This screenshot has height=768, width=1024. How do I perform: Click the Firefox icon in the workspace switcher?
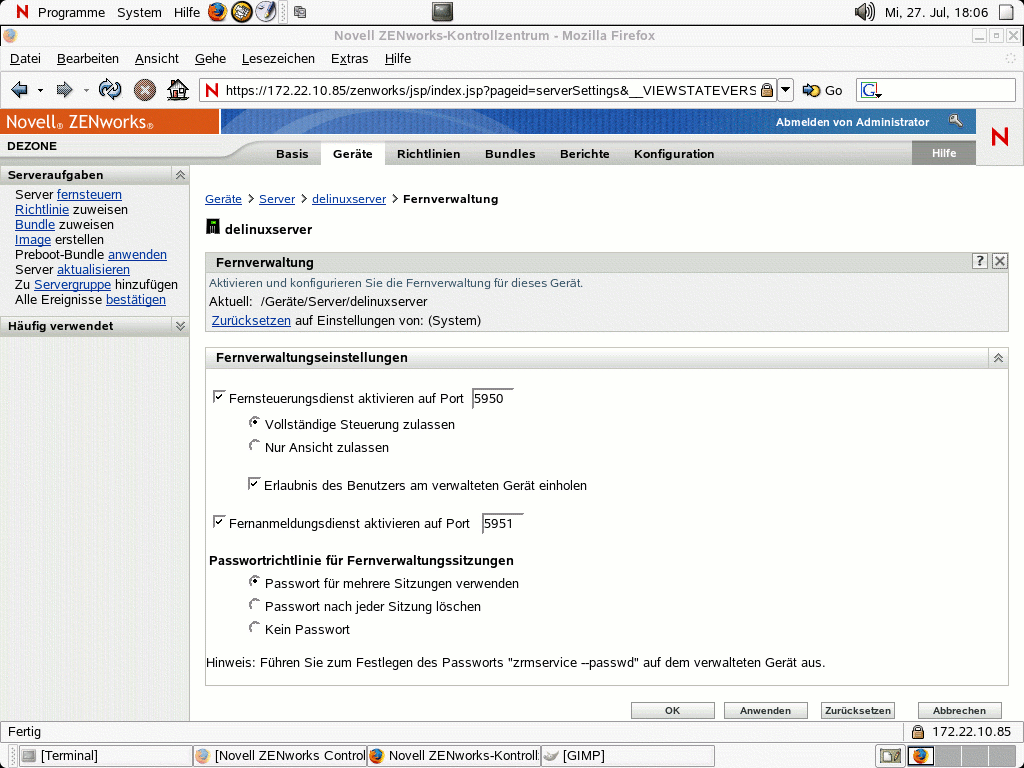tap(920, 756)
